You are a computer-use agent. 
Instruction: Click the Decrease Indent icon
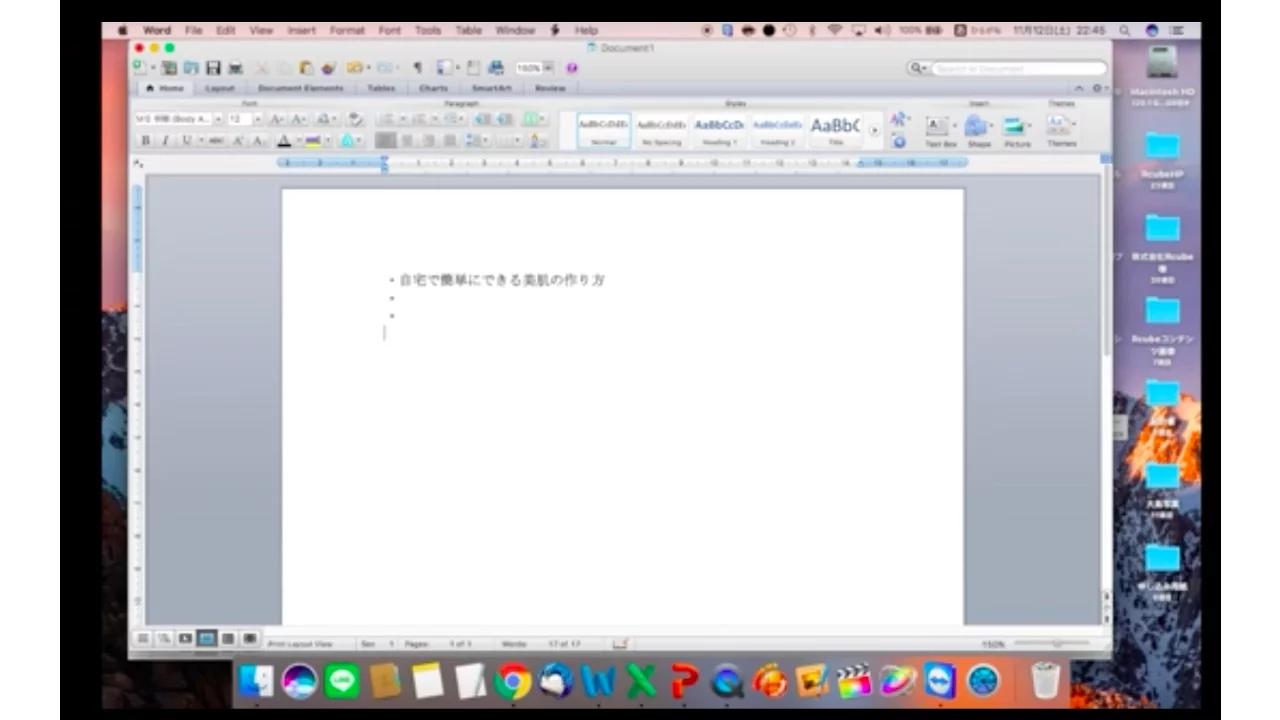pyautogui.click(x=481, y=119)
